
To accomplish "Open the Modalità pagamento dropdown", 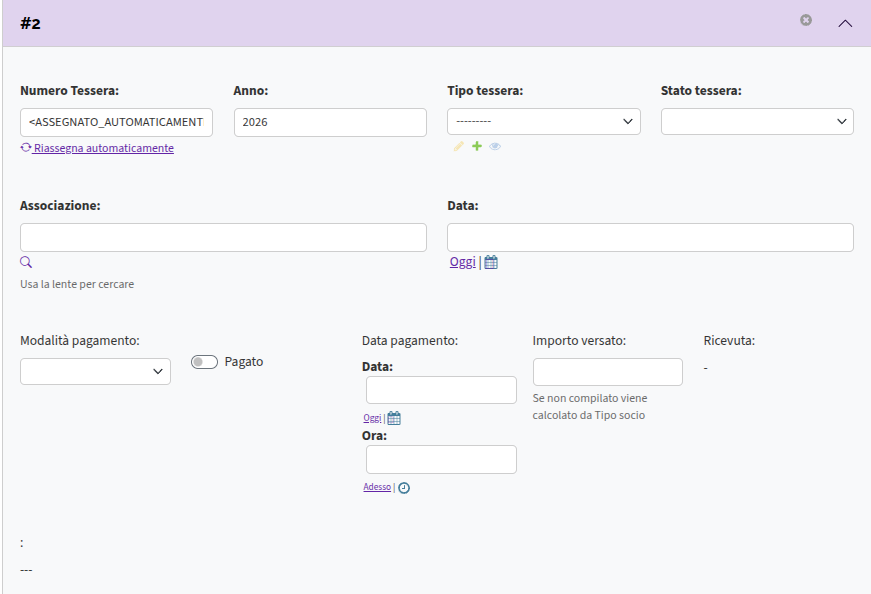I will 96,371.
